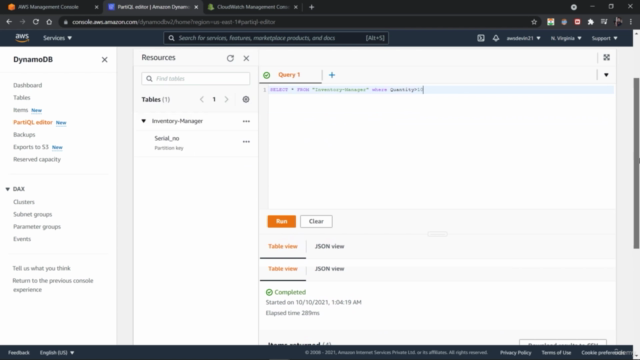640x360 pixels.
Task: Open Items in the DynamoDB sidebar
Action: [x=20, y=110]
